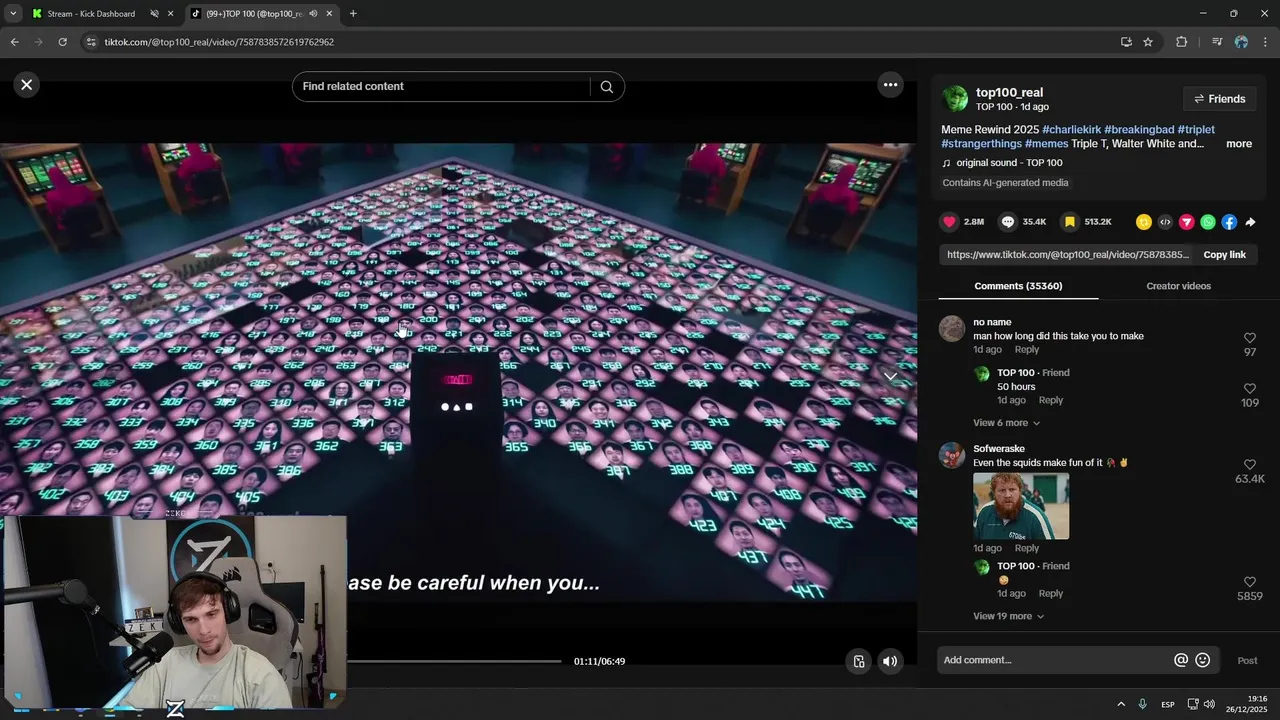Seek on the video progress bar
Screen dimensions: 1280x720
click(x=455, y=661)
